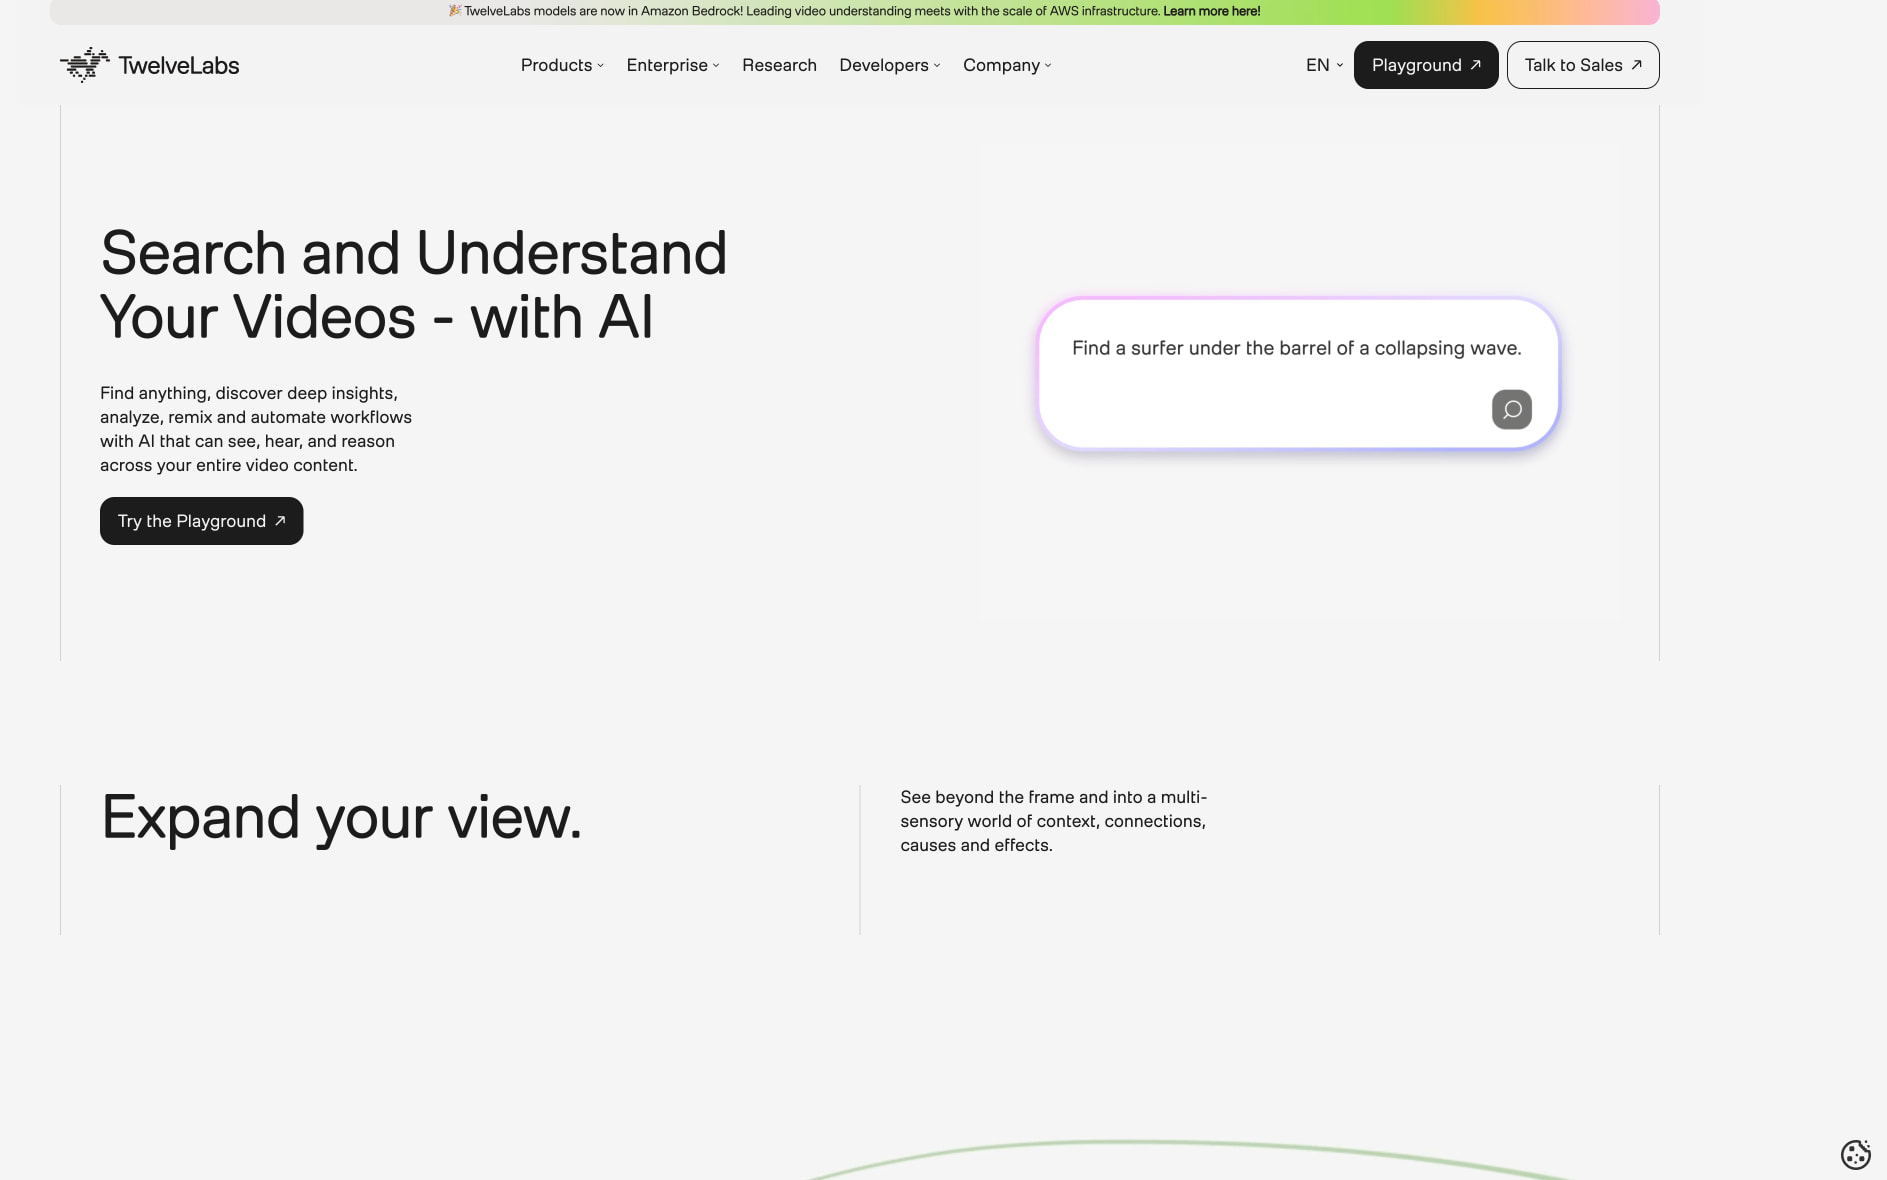
Task: Click the TwelveLabs wordmark text
Action: pyautogui.click(x=179, y=65)
